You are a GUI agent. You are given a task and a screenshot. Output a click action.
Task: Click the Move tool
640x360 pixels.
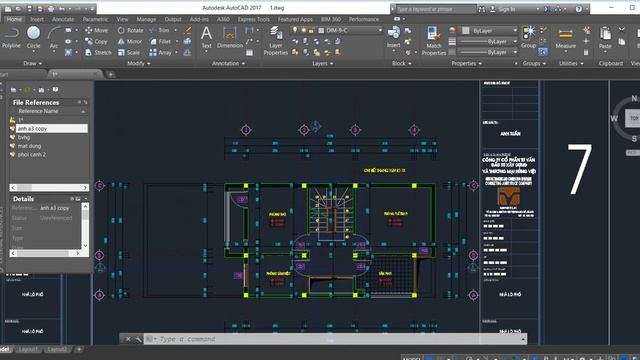(x=96, y=30)
